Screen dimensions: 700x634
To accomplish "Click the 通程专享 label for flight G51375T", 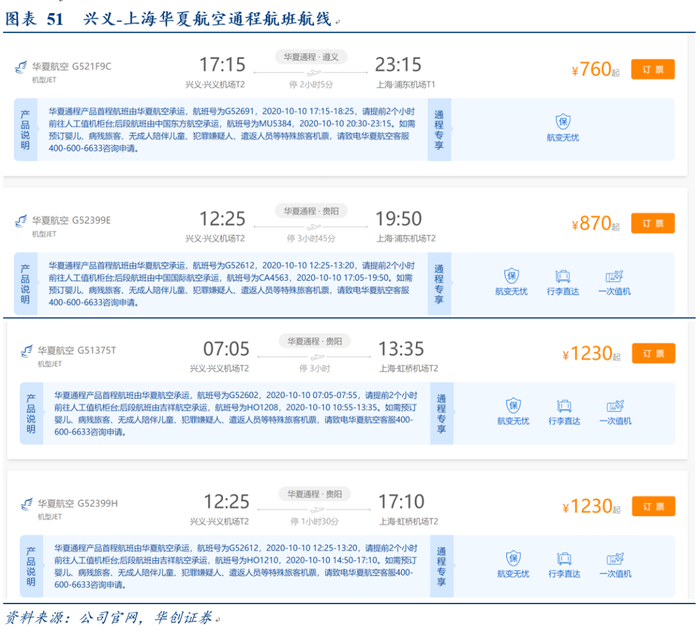I will (x=442, y=413).
